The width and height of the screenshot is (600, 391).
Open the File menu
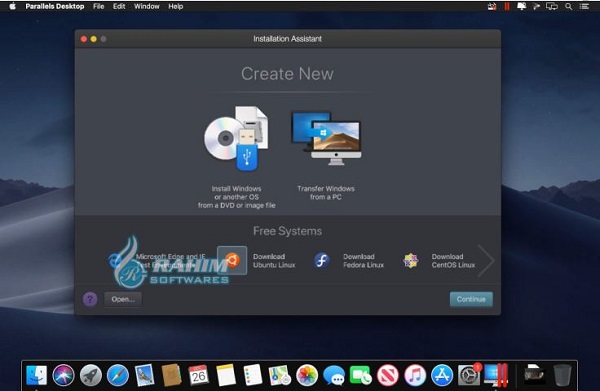[99, 7]
